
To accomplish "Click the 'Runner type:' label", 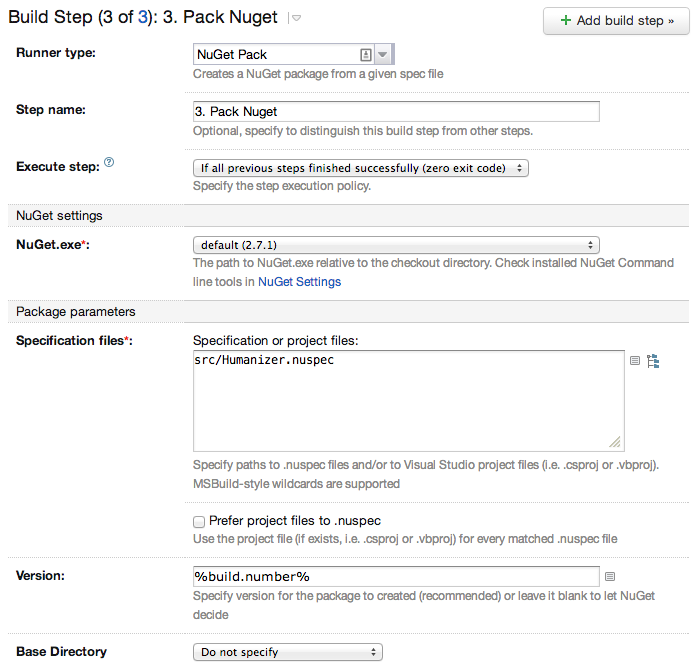I will point(56,53).
